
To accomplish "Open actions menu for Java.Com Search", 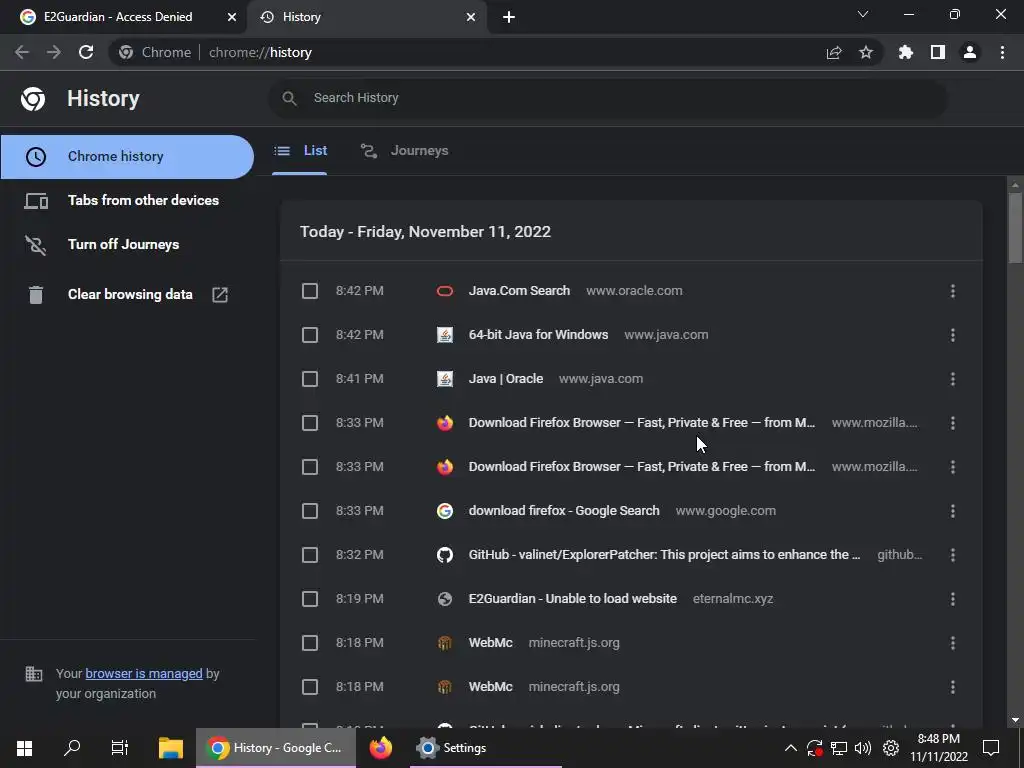I will pyautogui.click(x=953, y=291).
